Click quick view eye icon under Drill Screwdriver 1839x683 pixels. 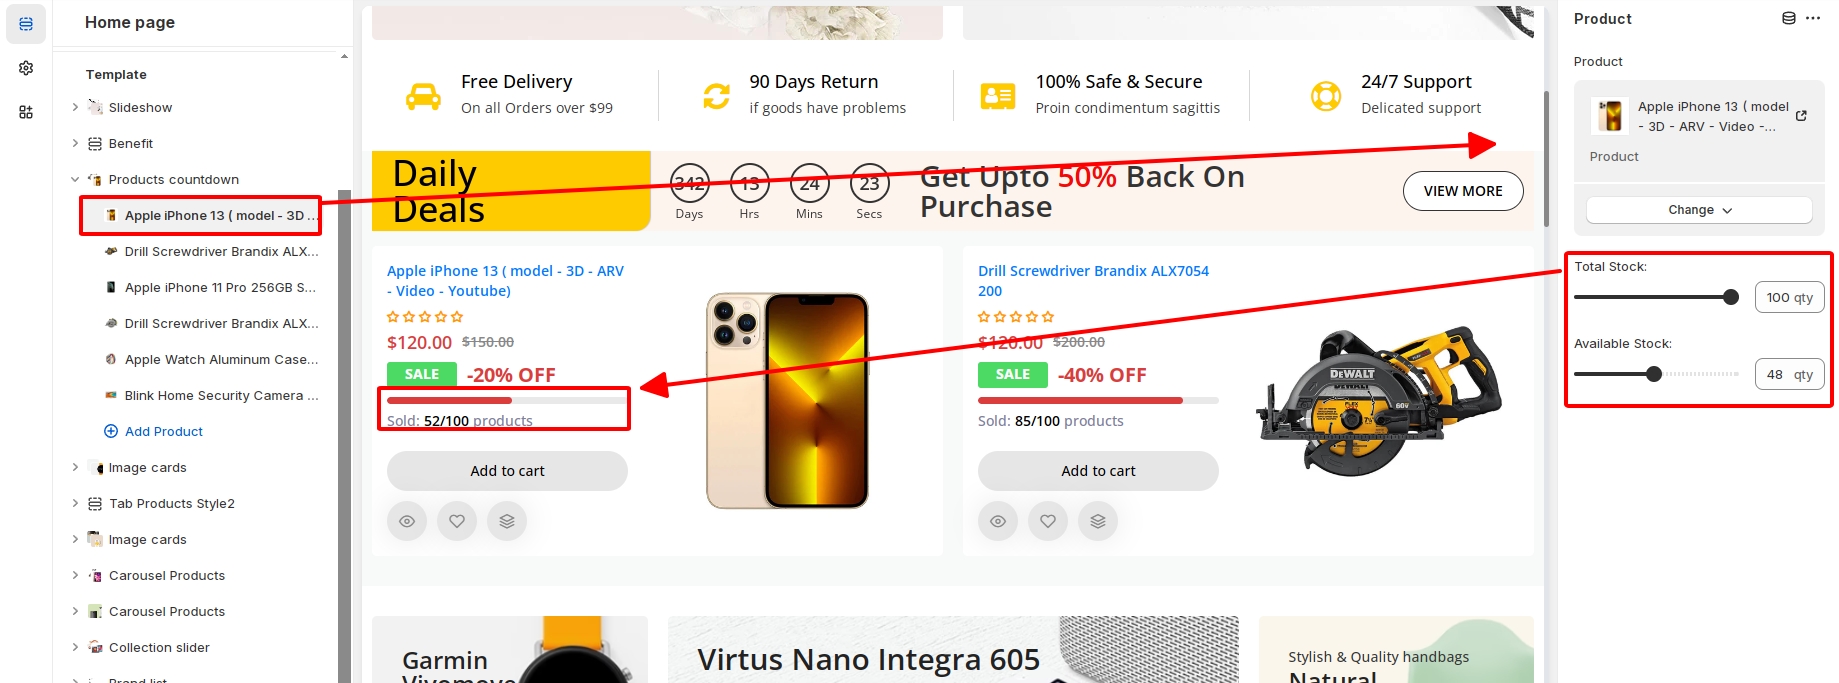[x=998, y=521]
